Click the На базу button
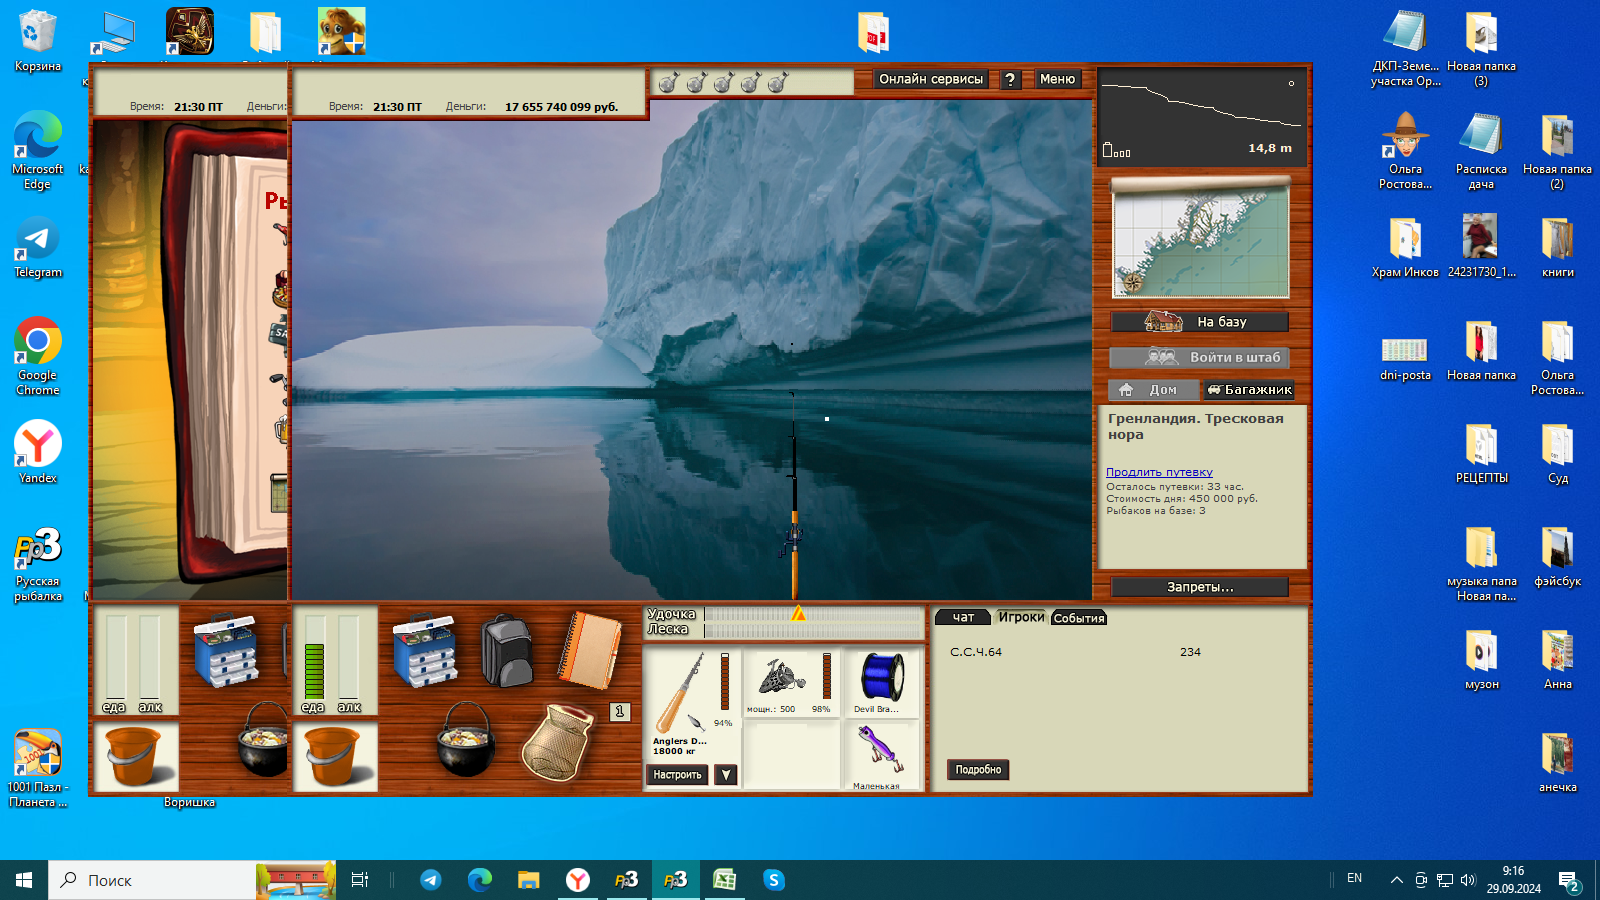Image resolution: width=1600 pixels, height=900 pixels. tap(1200, 322)
